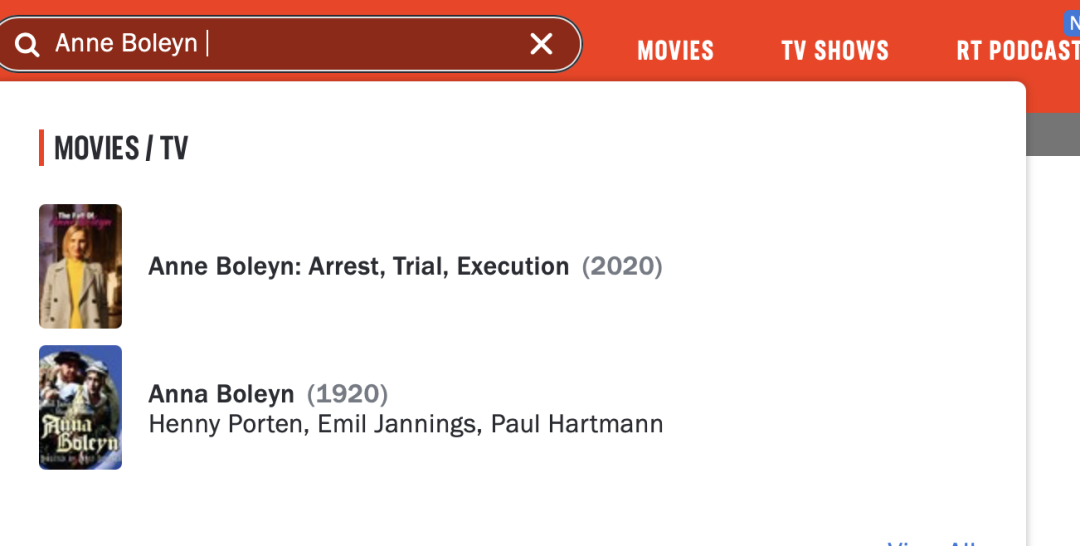Click Paul Hartmann in the cast list
1080x546 pixels.
[577, 424]
